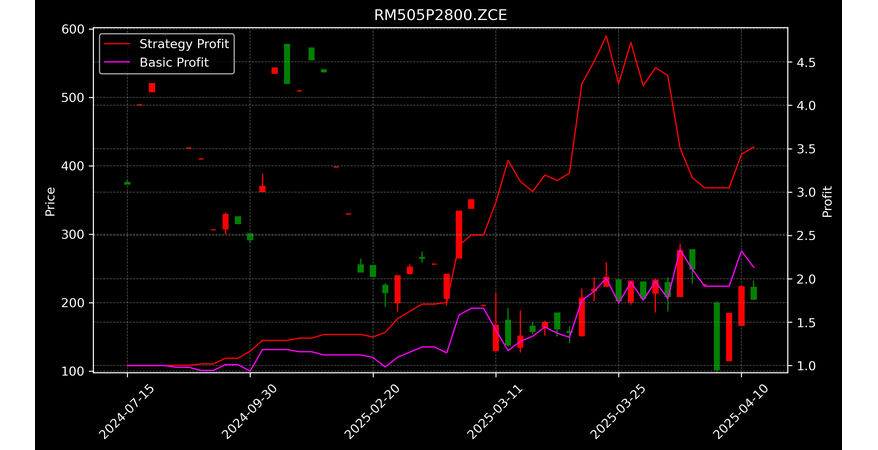Screen dimensions: 878x450
Task: Click the 4.5 profit tick label
Action: click(x=805, y=62)
